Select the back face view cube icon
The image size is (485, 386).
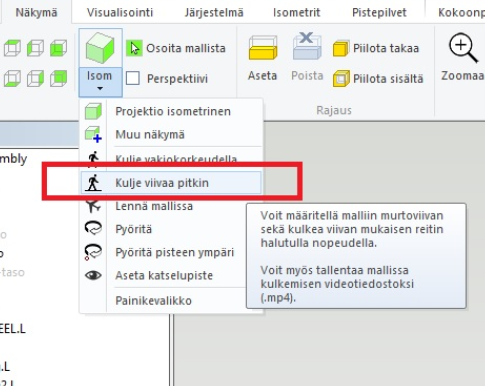[x=58, y=79]
